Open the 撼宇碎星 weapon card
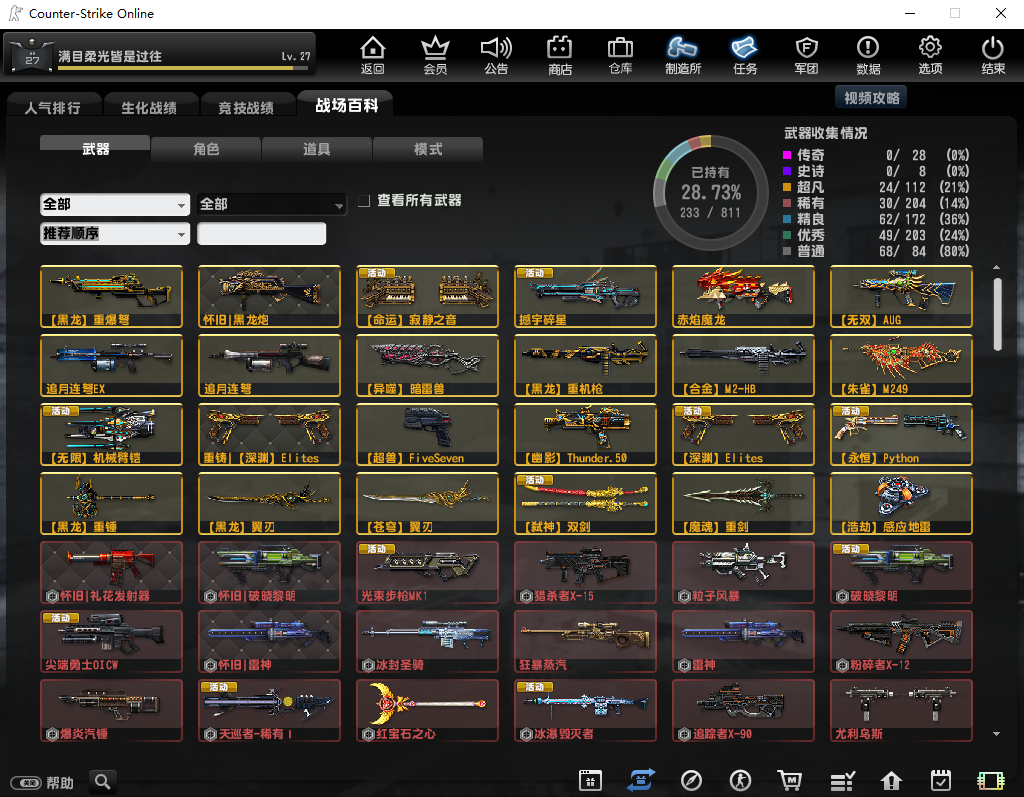This screenshot has height=797, width=1024. [585, 296]
